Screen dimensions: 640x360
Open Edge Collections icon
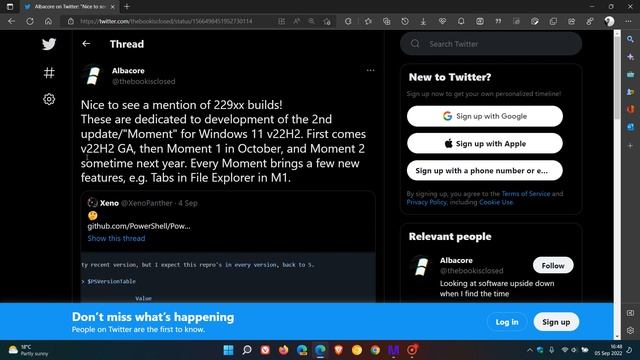(x=387, y=21)
